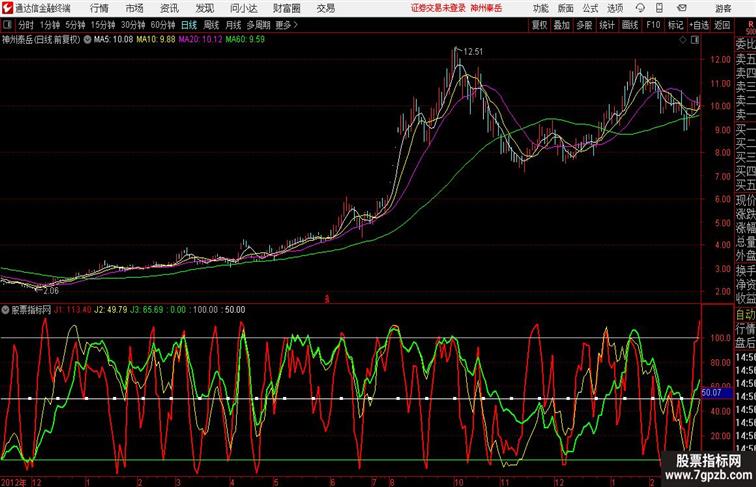This screenshot has width=756, height=487.
Task: Open the F10 company info
Action: [653, 25]
